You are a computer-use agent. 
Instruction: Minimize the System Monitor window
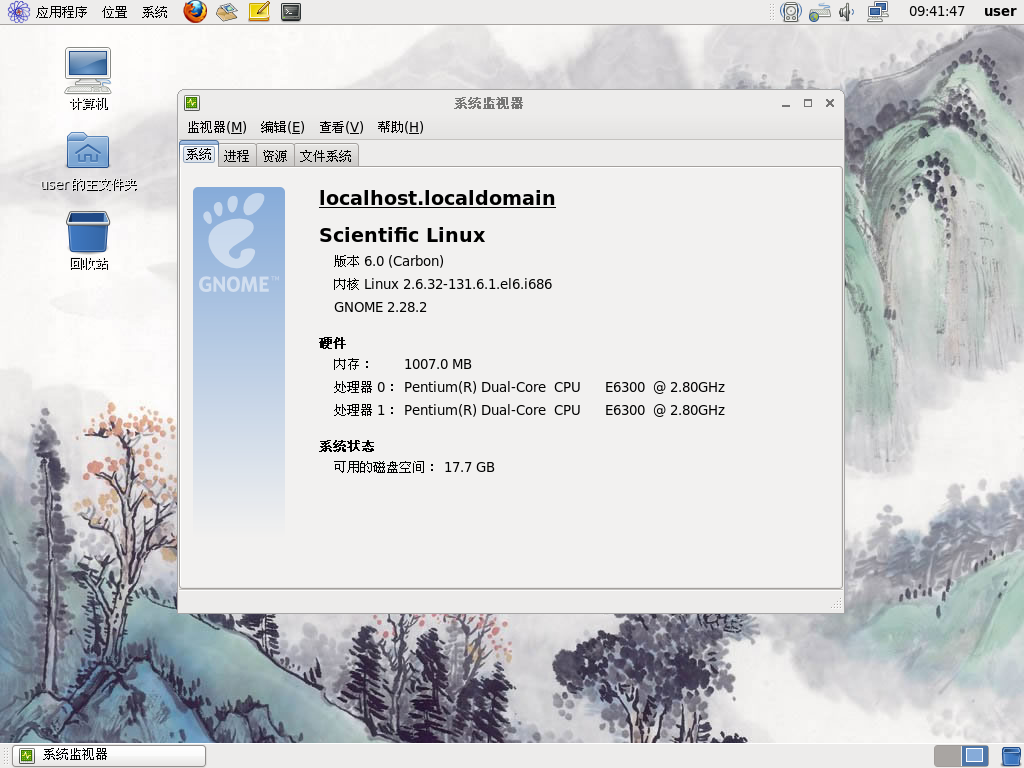pos(786,103)
